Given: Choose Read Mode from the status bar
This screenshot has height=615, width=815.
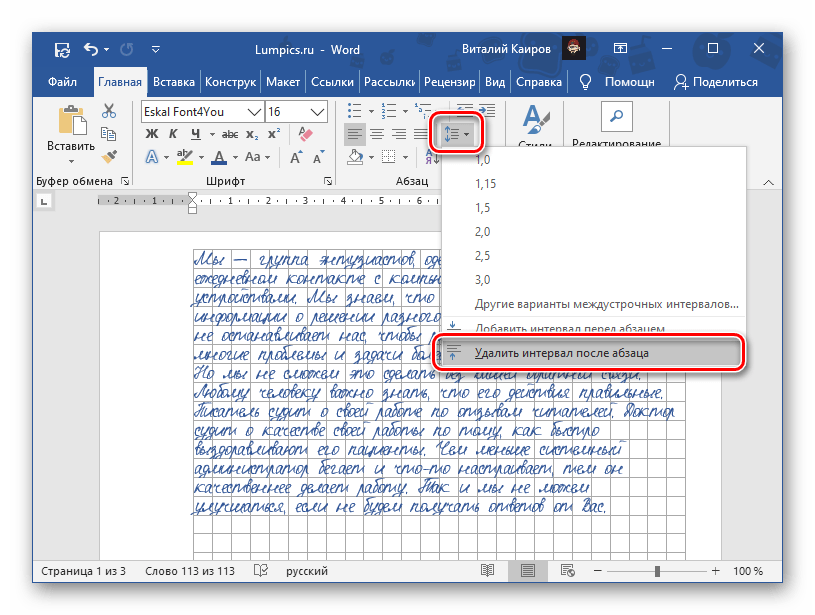Looking at the screenshot, I should click(x=487, y=571).
